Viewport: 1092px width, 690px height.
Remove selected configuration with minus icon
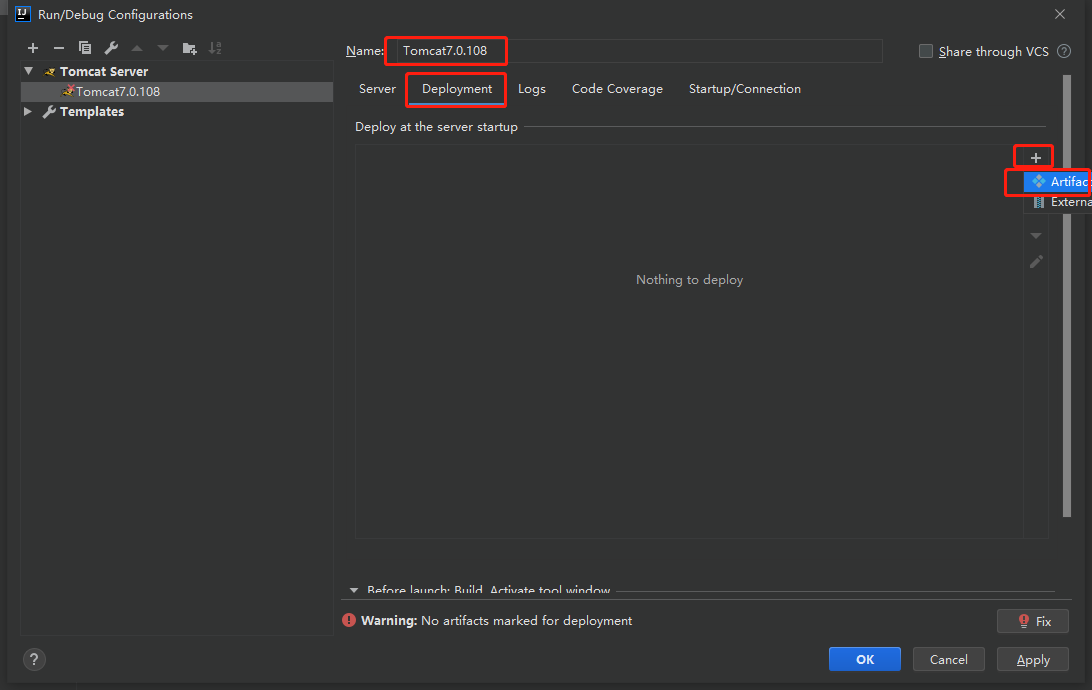pyautogui.click(x=58, y=48)
